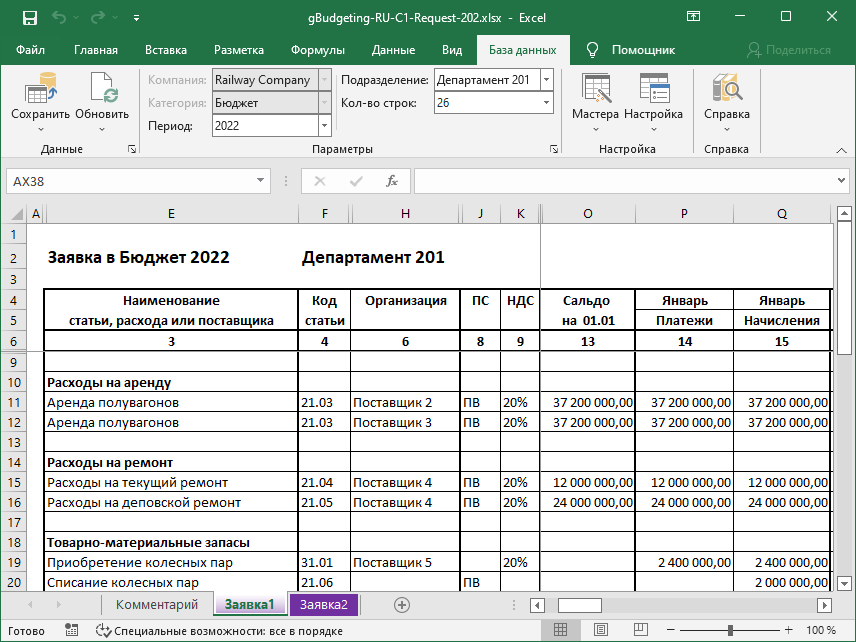This screenshot has height=642, width=856.
Task: Click the Undo arrow in title bar
Action: tap(59, 18)
